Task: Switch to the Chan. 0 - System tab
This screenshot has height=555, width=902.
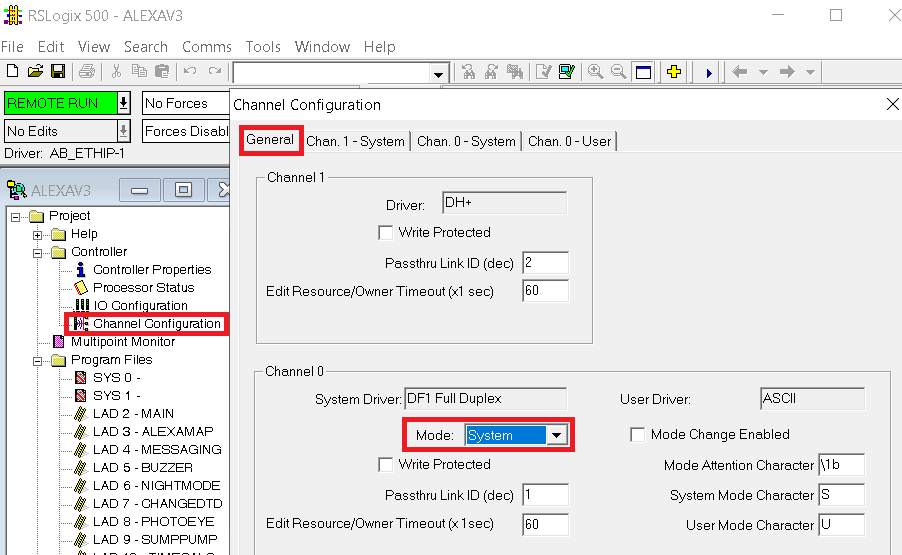Action: 466,141
